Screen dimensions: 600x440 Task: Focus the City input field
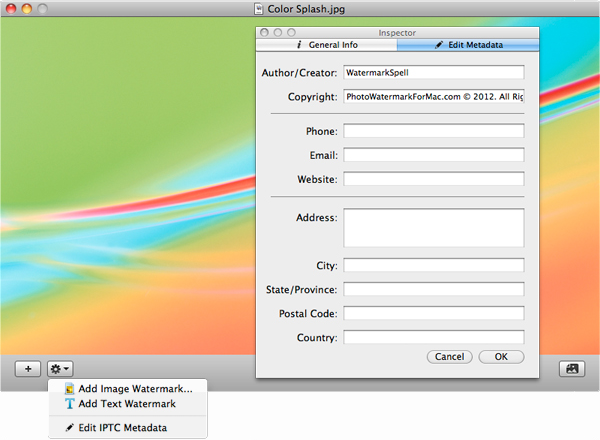(x=434, y=265)
